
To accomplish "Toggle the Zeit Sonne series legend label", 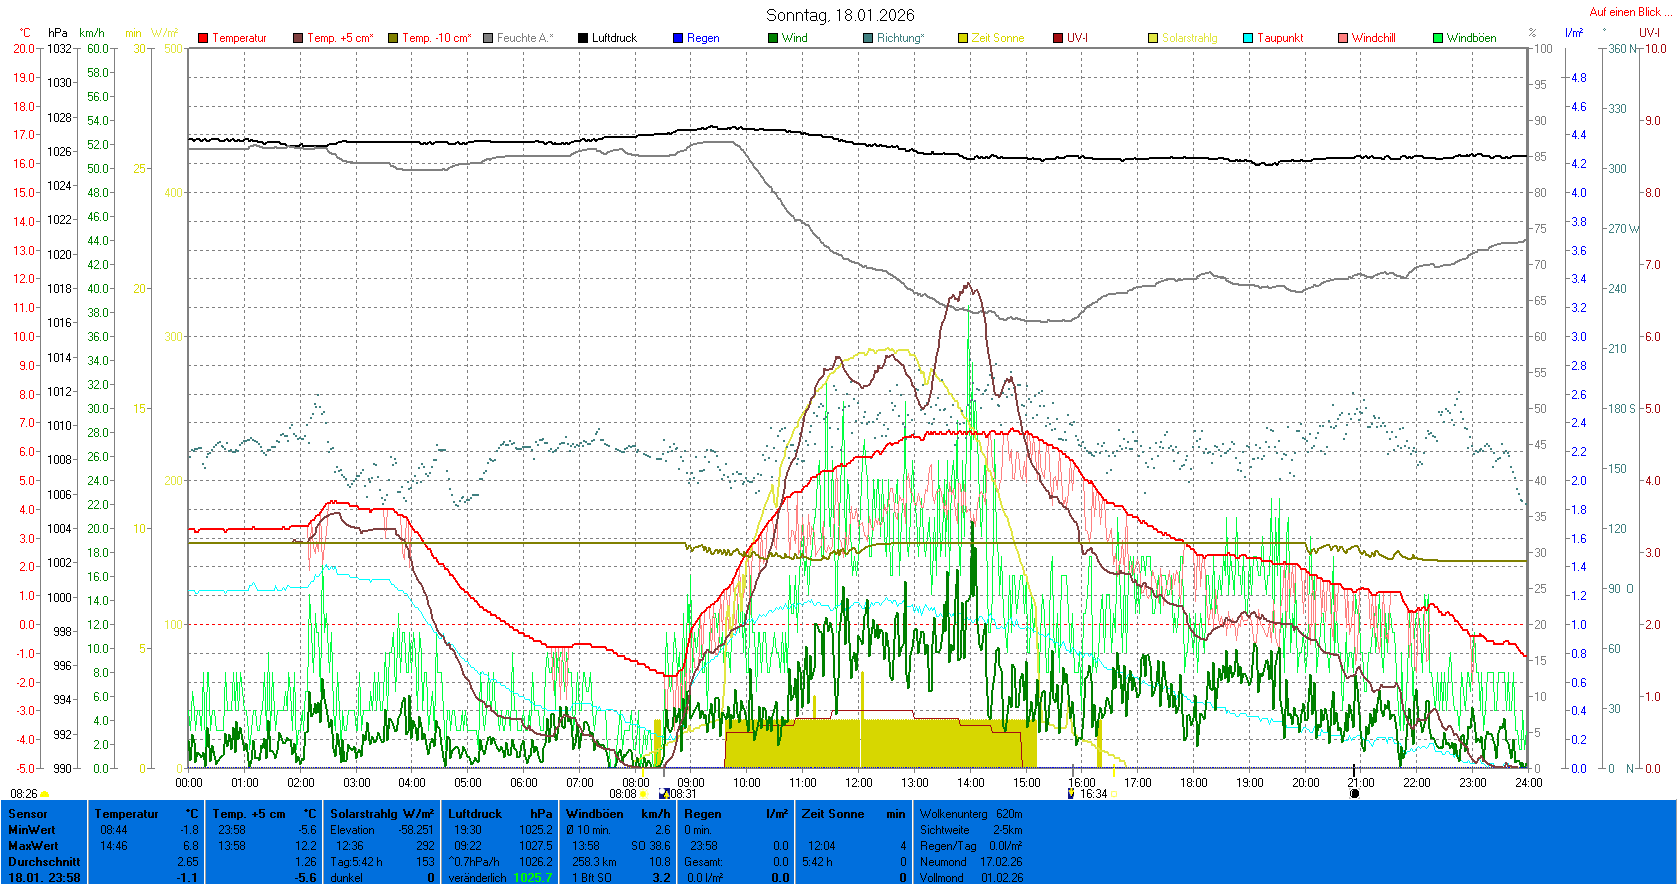I will point(997,38).
